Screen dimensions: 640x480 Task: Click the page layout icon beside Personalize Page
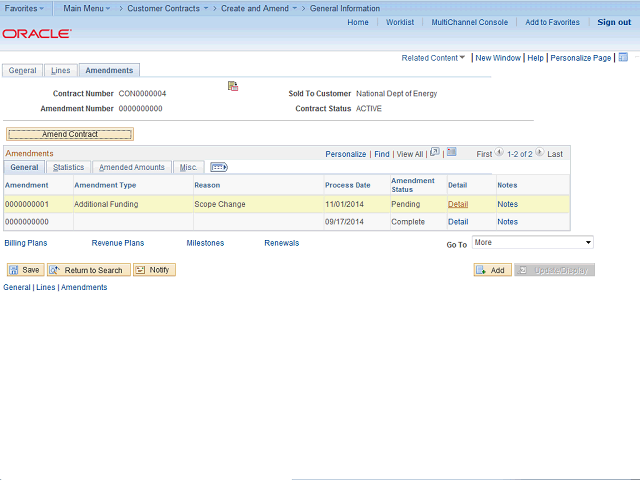coord(623,57)
